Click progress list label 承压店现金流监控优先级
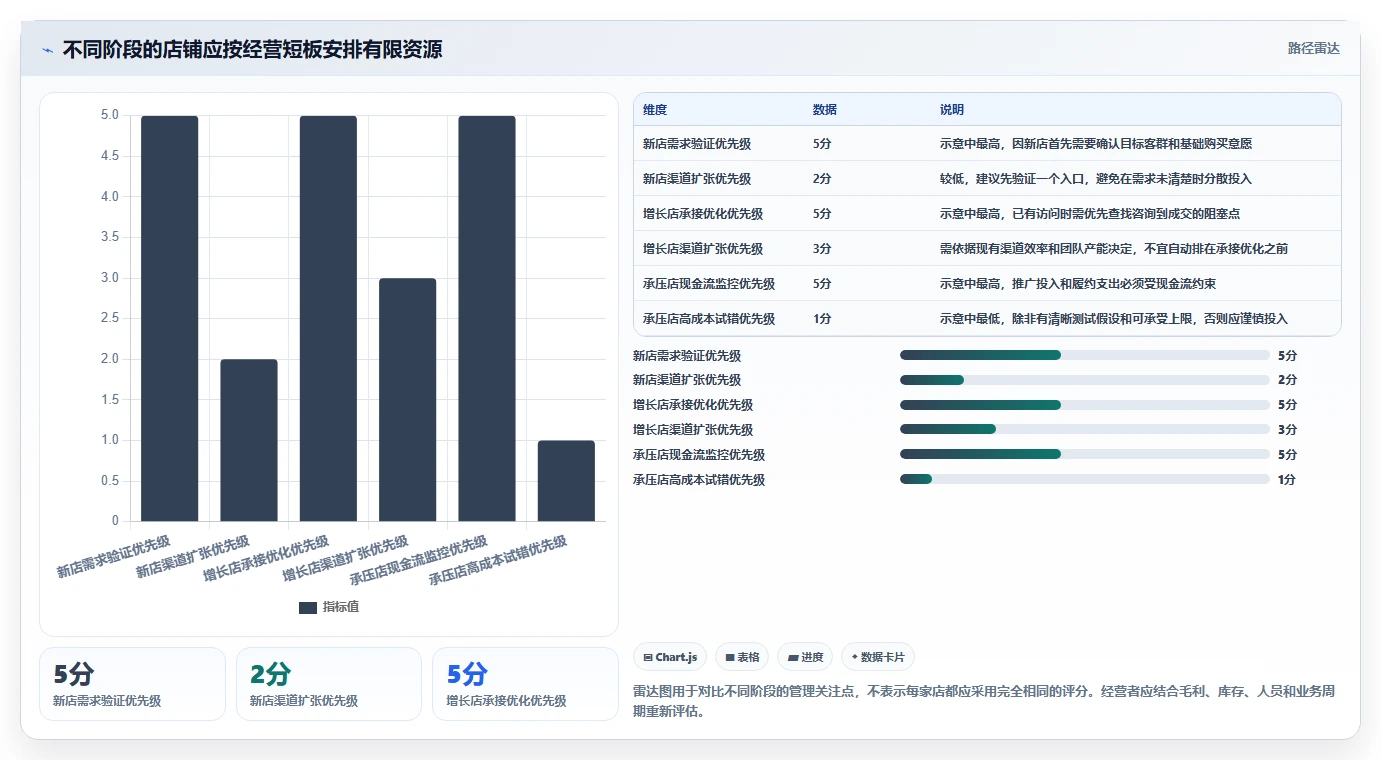 tap(699, 455)
